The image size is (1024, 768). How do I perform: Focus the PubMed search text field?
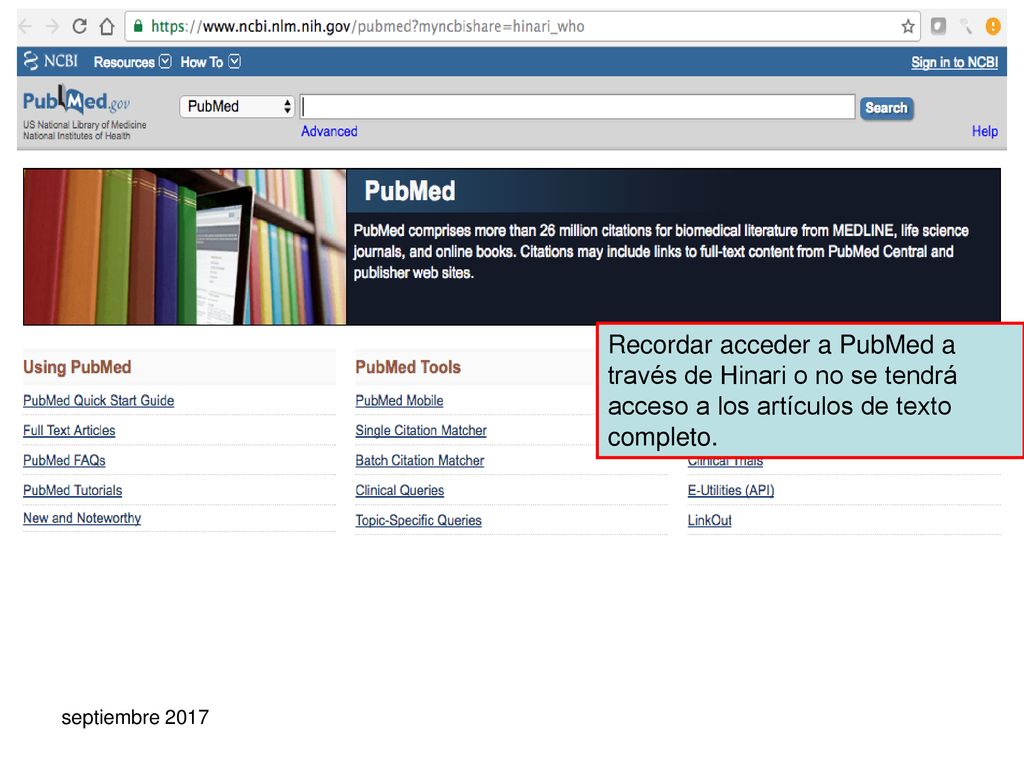pyautogui.click(x=577, y=107)
